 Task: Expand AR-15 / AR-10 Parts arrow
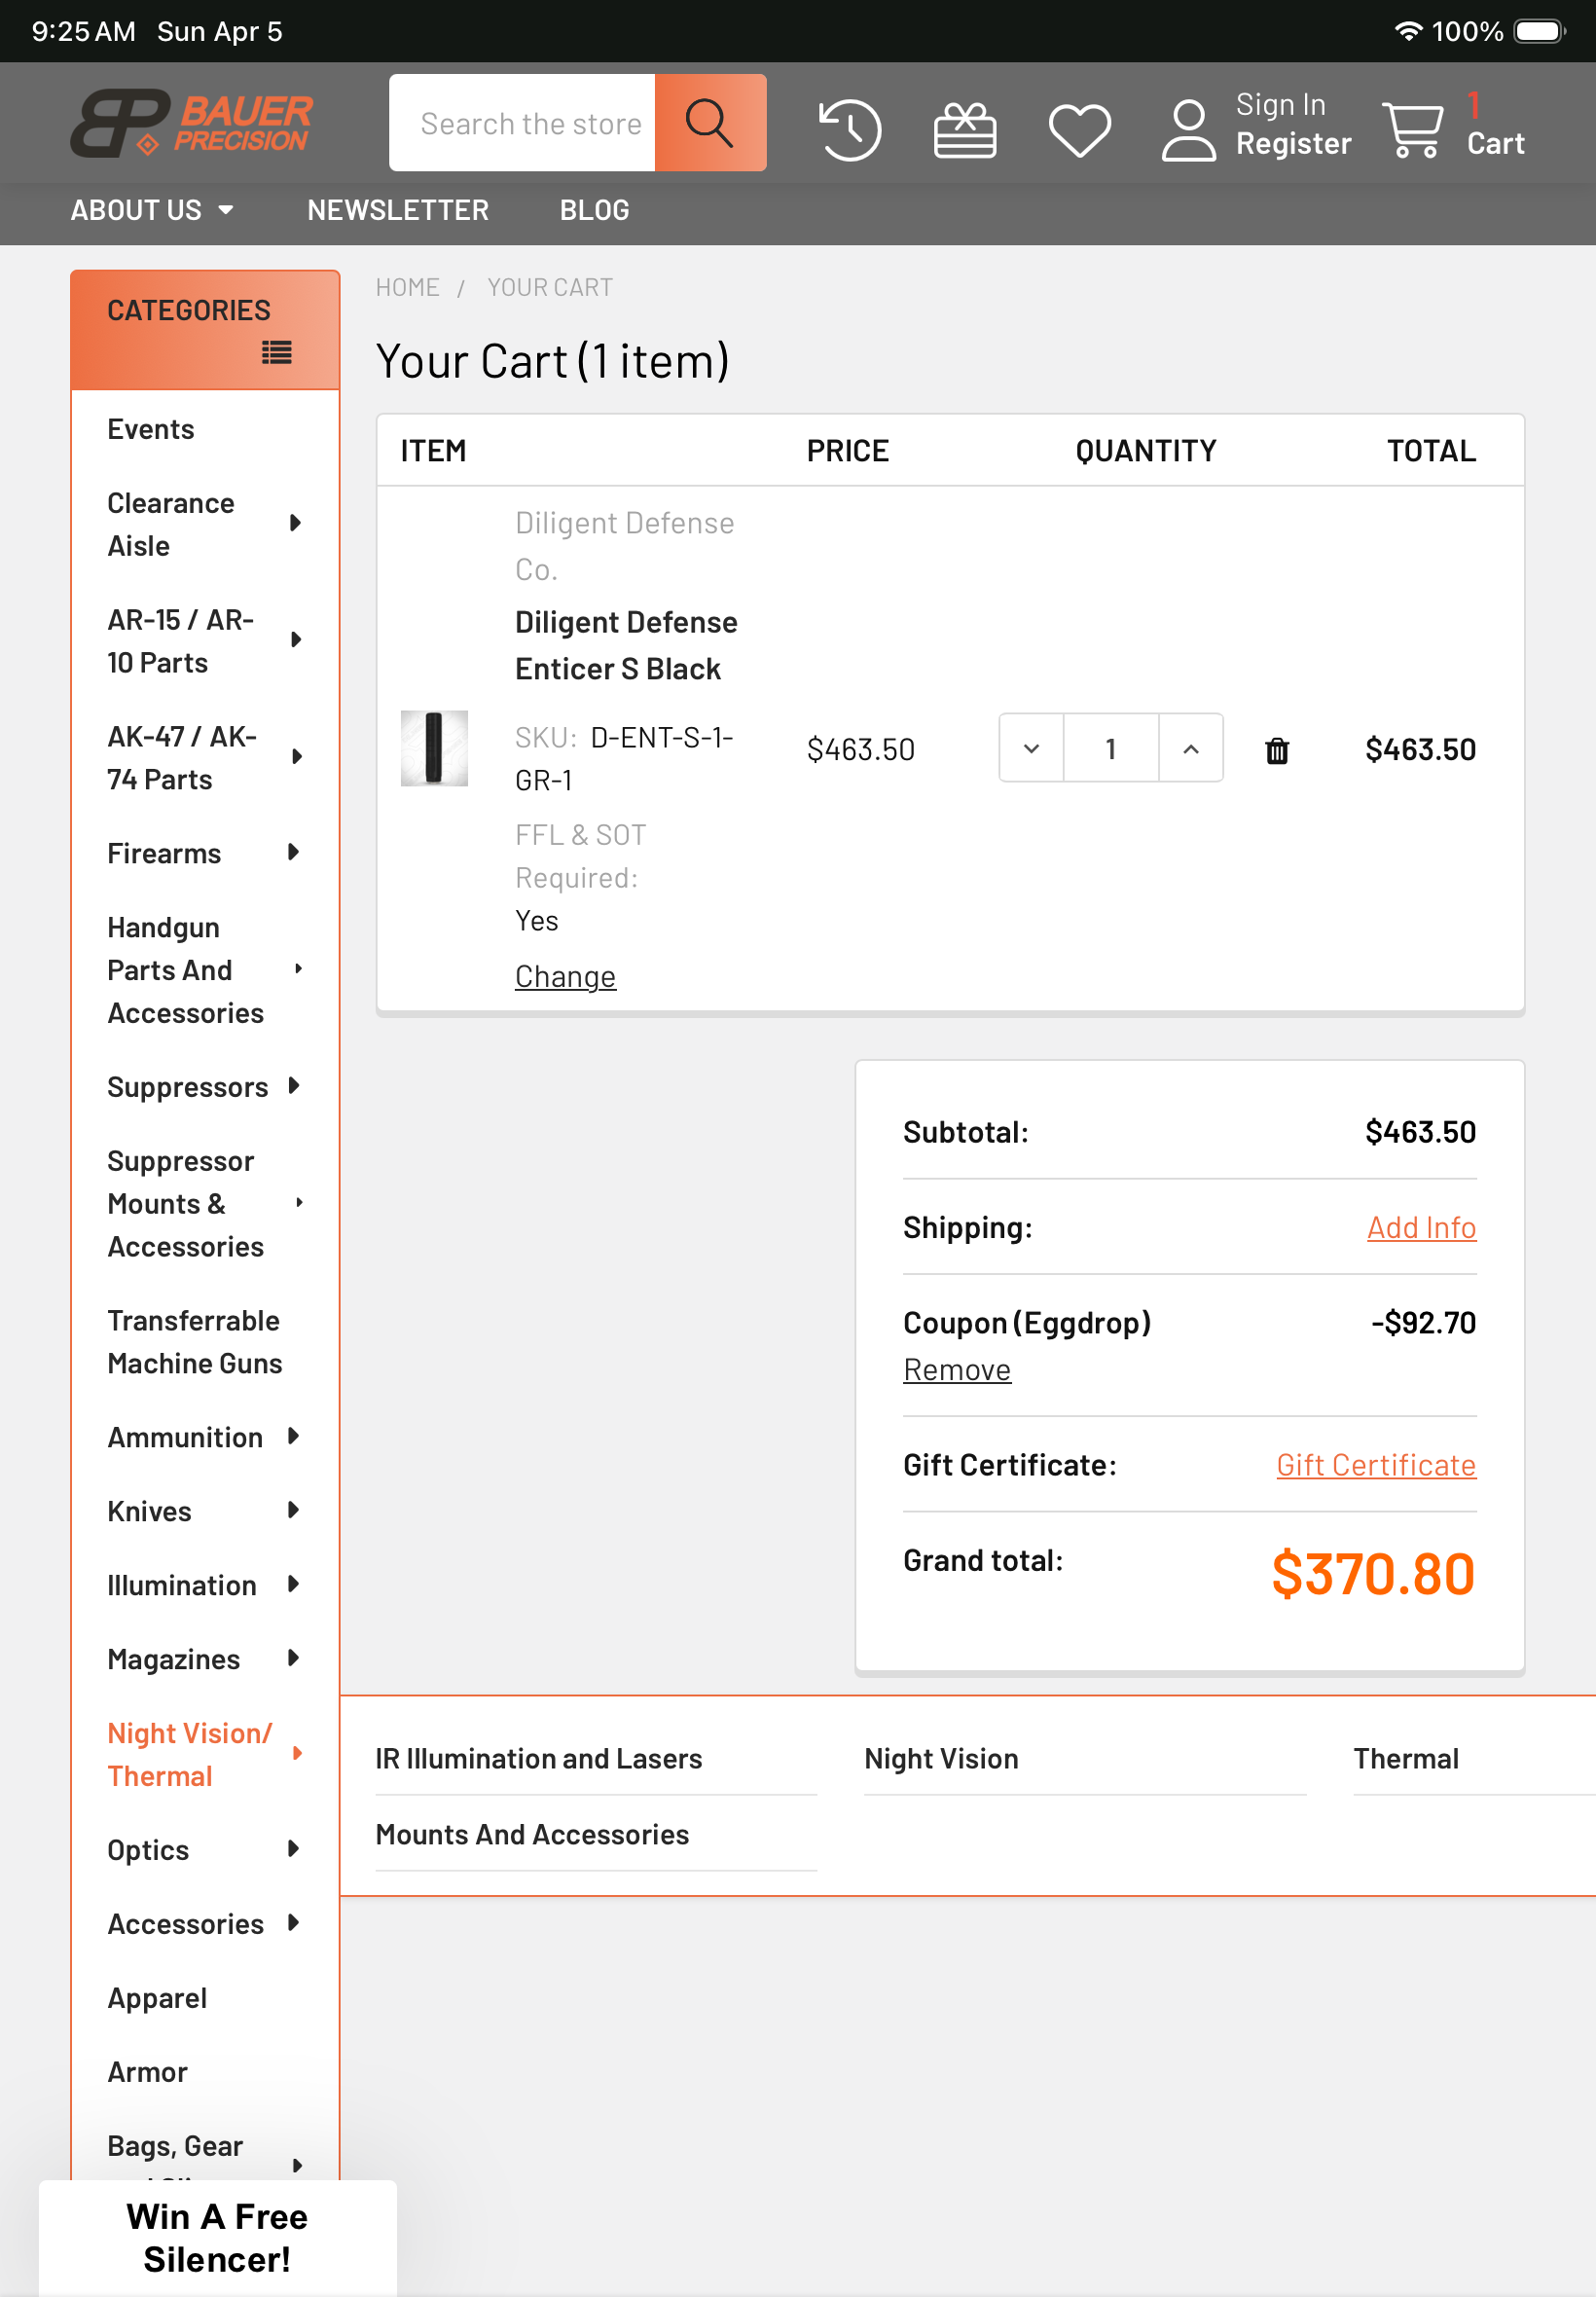pyautogui.click(x=295, y=640)
